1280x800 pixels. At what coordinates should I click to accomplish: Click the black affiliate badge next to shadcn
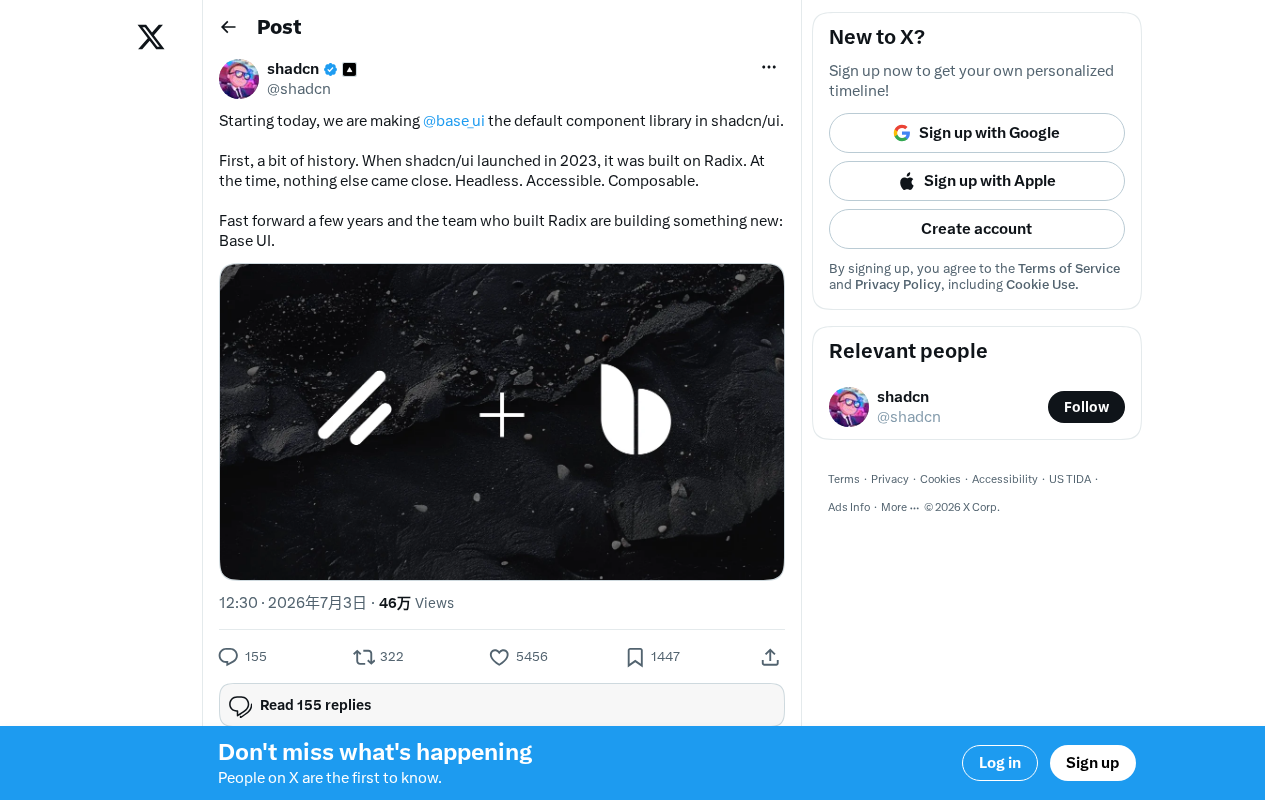349,70
